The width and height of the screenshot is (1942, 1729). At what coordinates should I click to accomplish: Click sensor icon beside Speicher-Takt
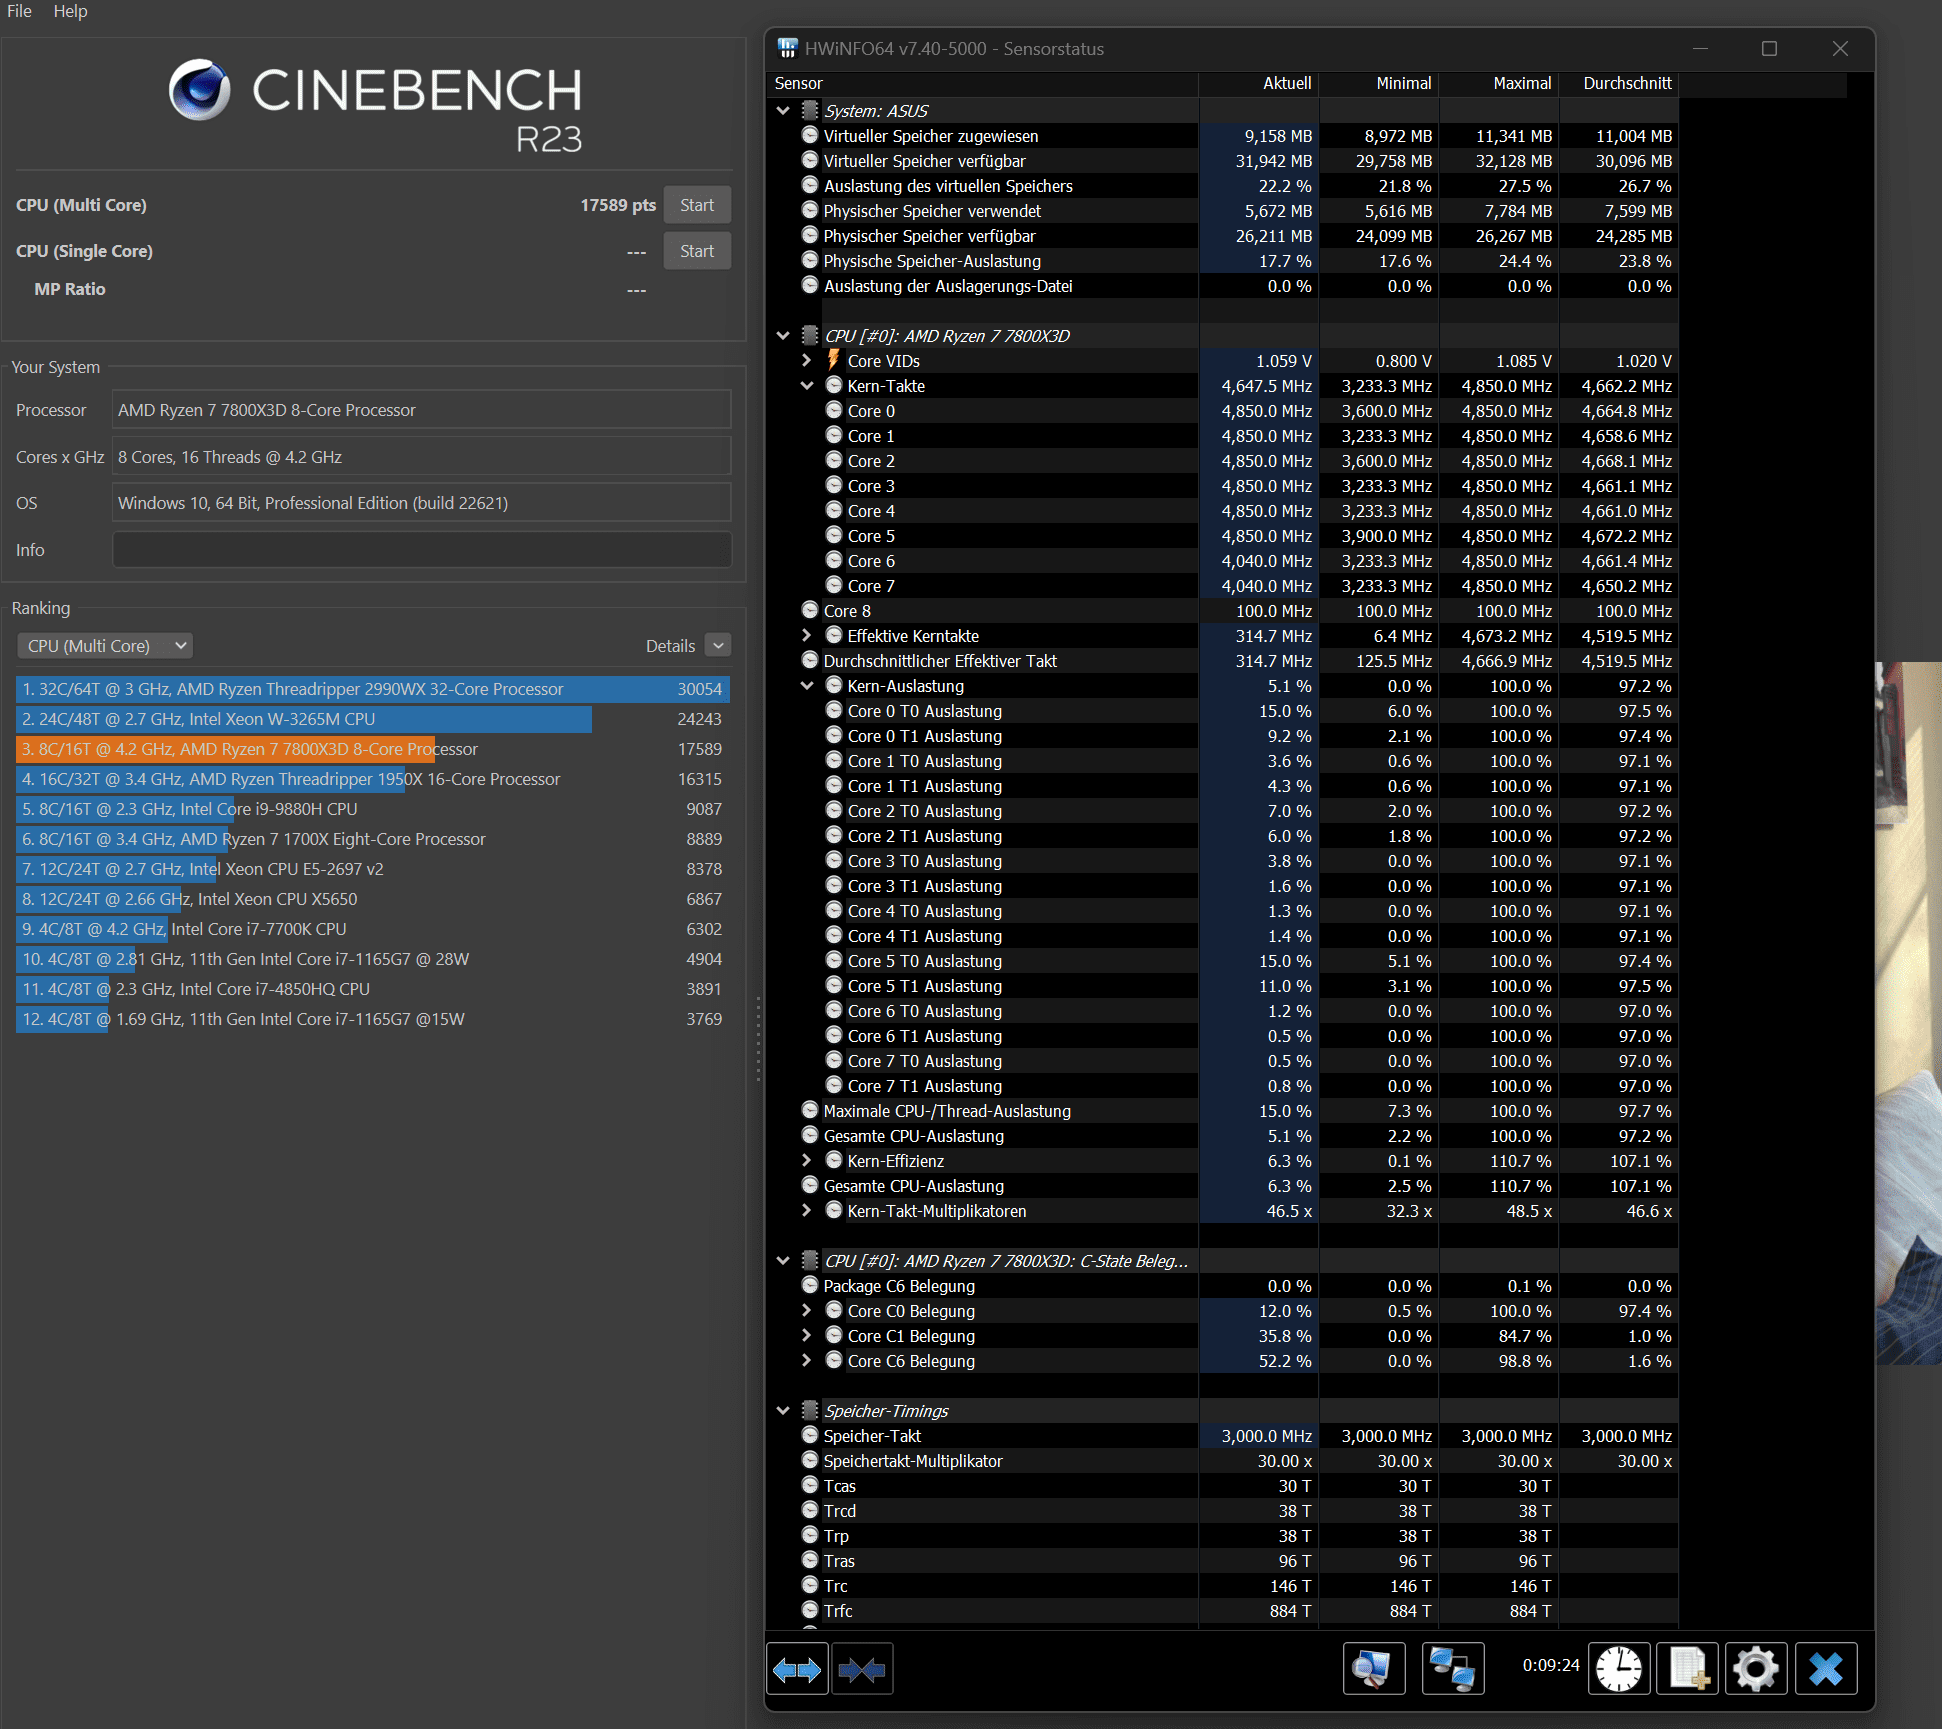[x=810, y=1435]
